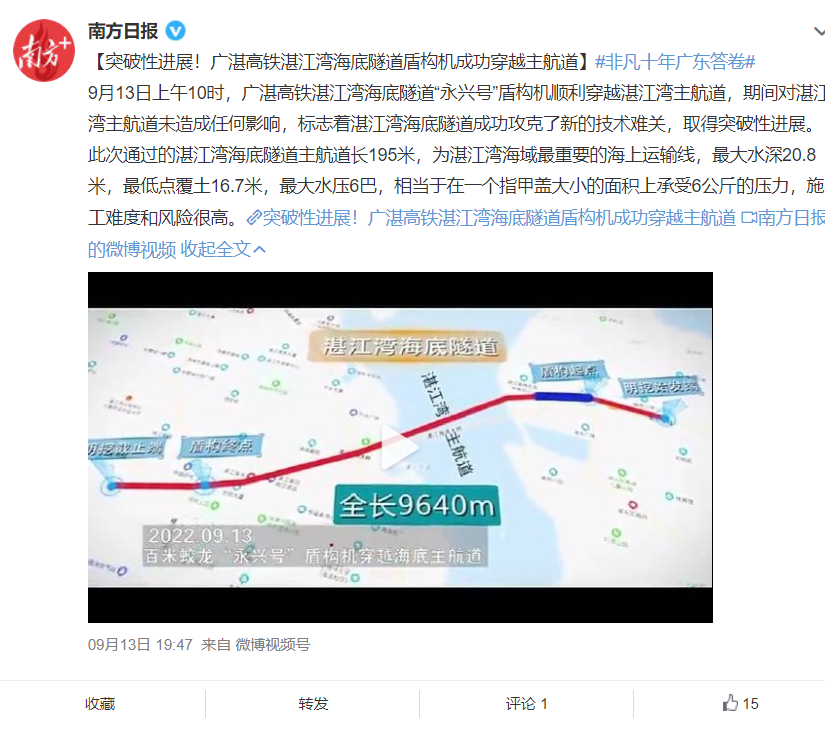Viewport: 825px width, 729px height.
Task: Click the video icon before 南方日报的微博视频
Action: coord(749,217)
